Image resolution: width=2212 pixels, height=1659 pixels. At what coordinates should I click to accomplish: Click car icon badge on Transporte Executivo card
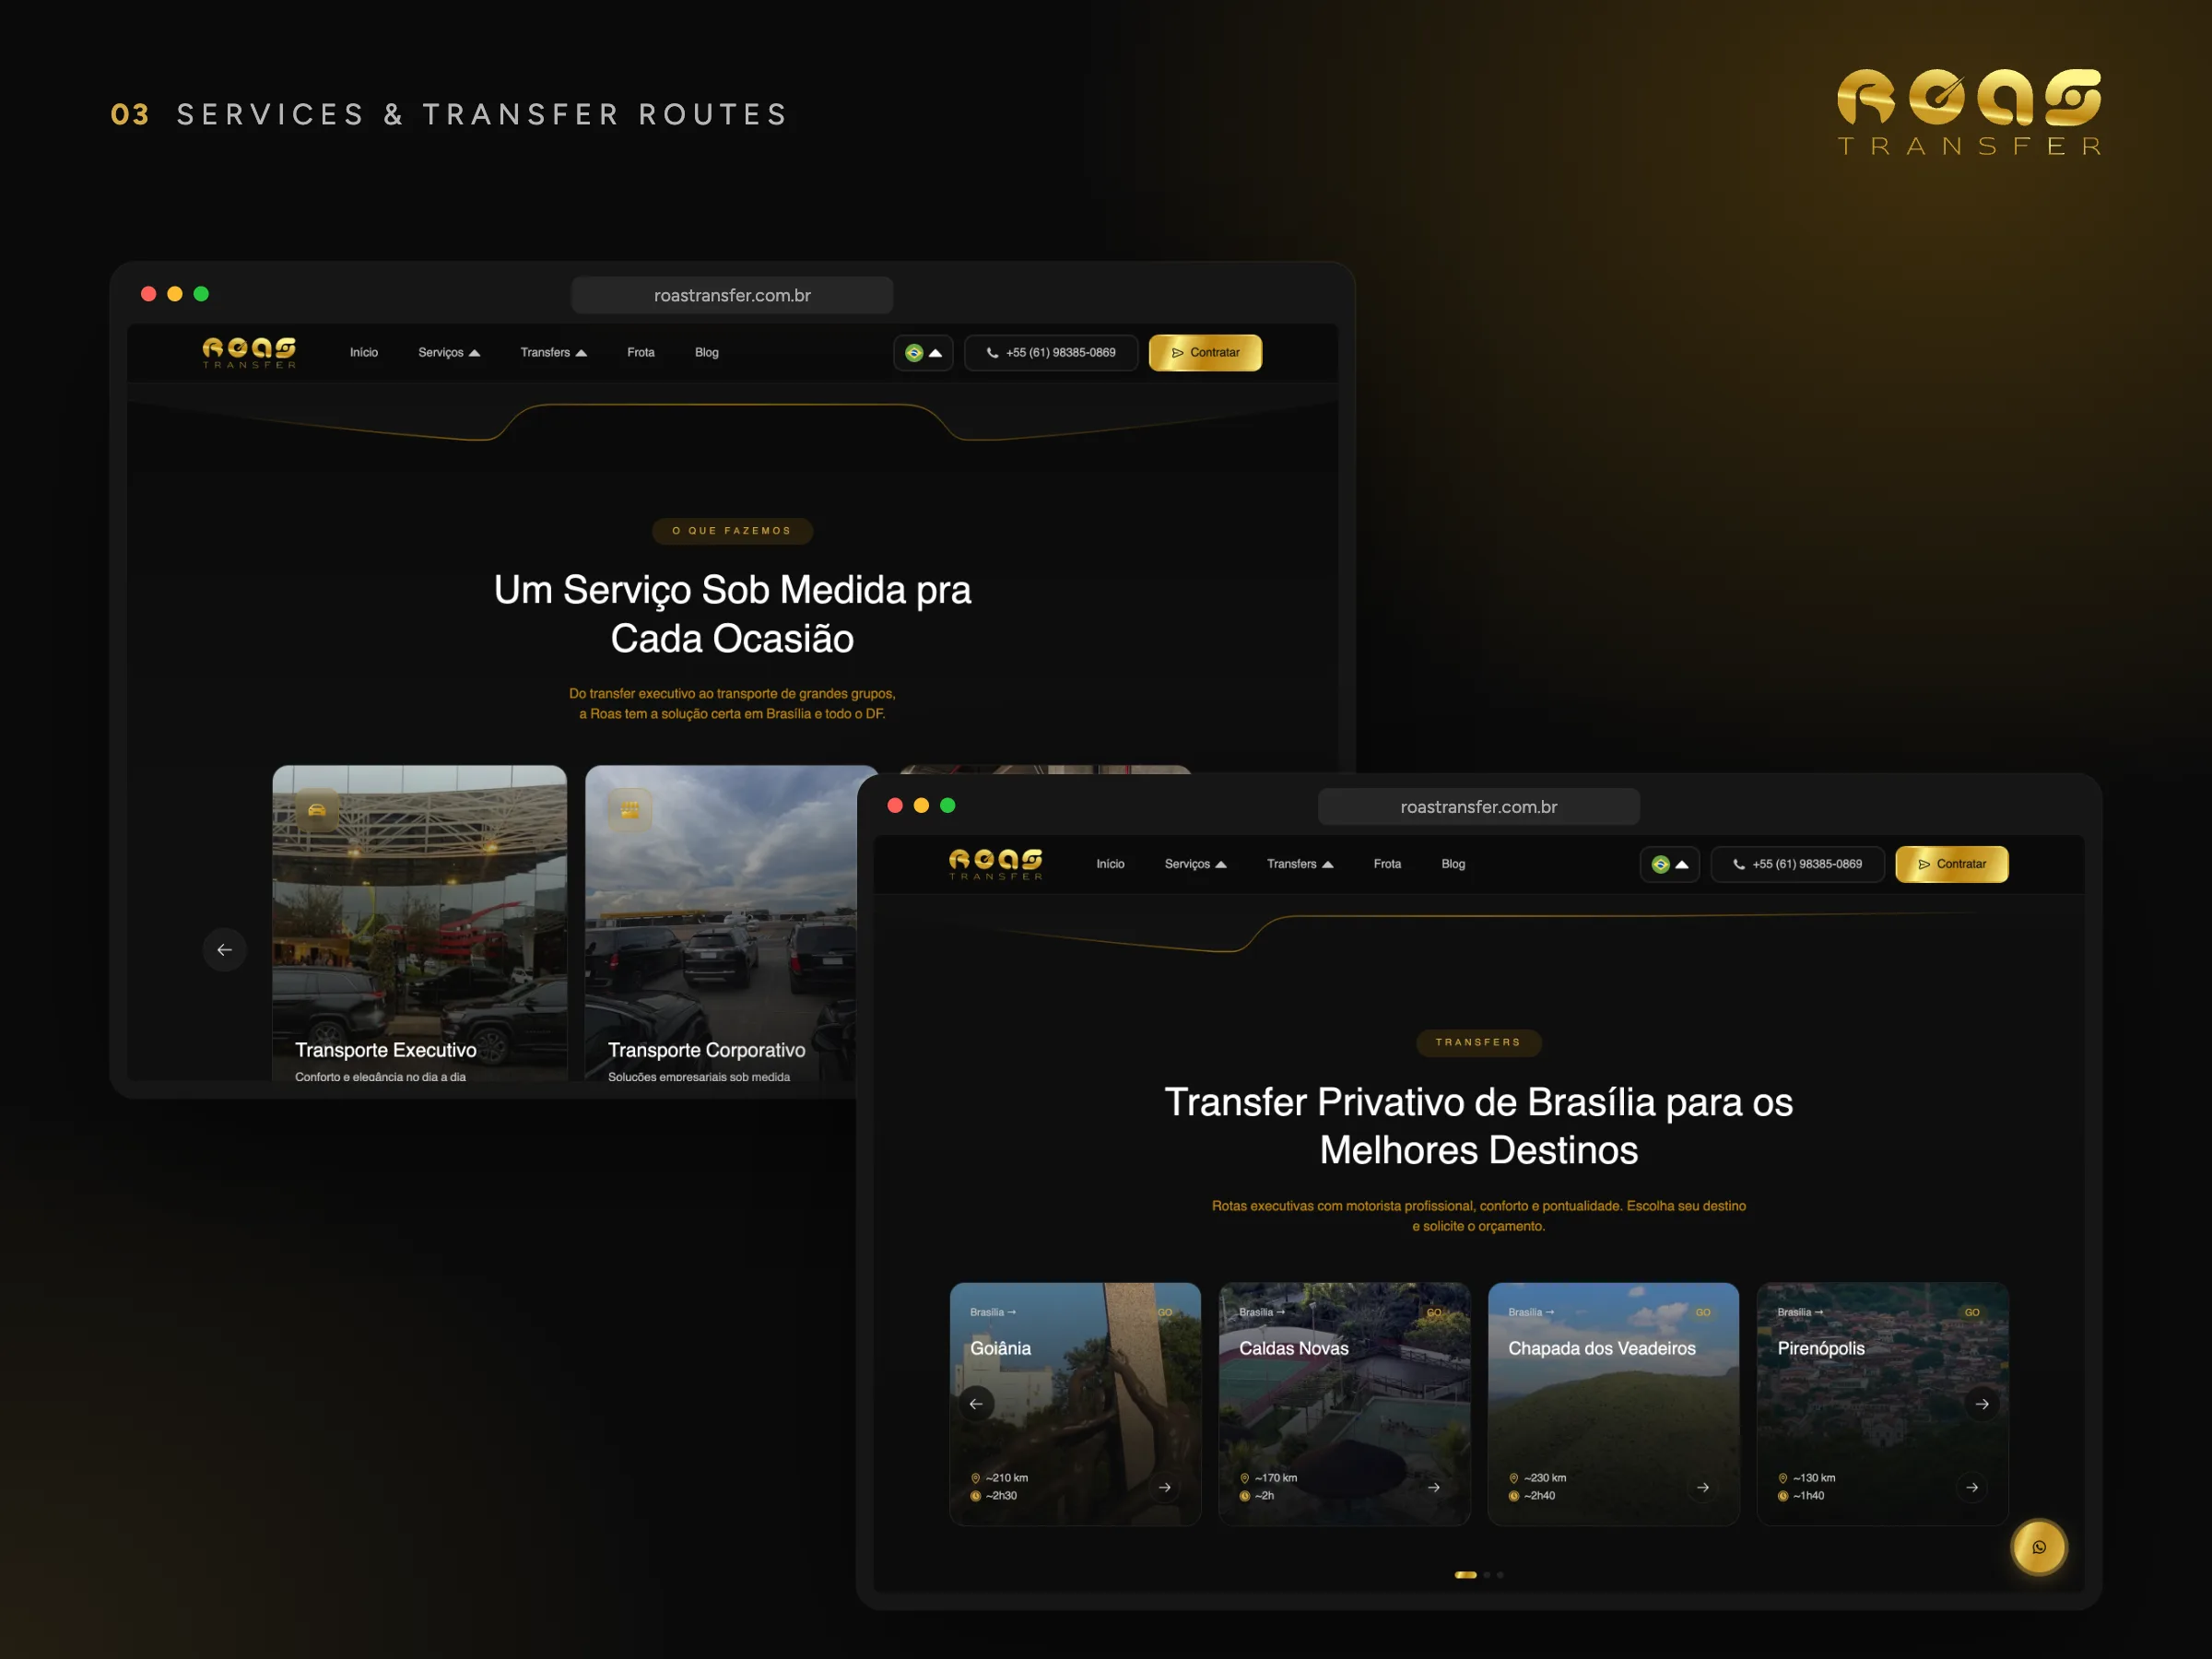click(317, 810)
